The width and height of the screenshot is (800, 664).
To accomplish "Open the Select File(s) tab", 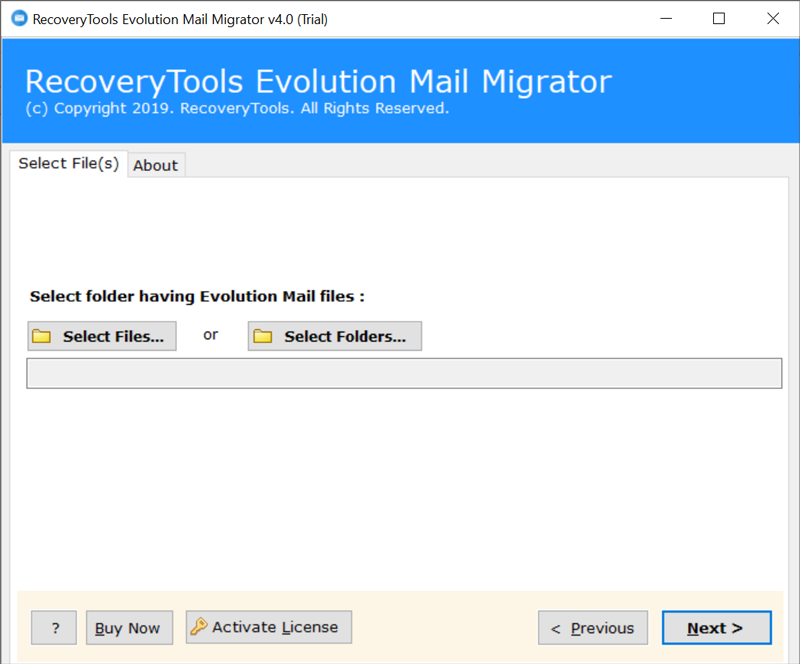I will point(68,163).
